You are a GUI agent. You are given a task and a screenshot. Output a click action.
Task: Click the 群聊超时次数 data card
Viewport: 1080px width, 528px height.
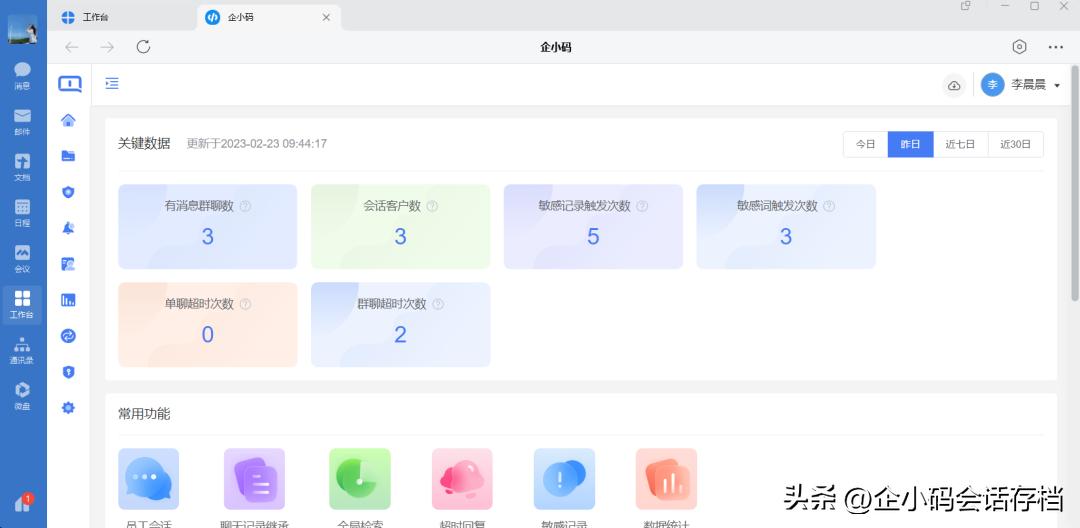pos(400,324)
